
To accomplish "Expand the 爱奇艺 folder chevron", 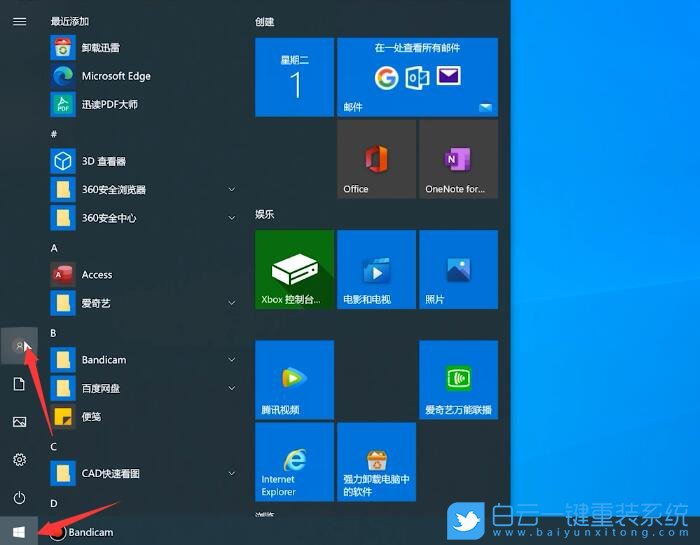I will [232, 303].
